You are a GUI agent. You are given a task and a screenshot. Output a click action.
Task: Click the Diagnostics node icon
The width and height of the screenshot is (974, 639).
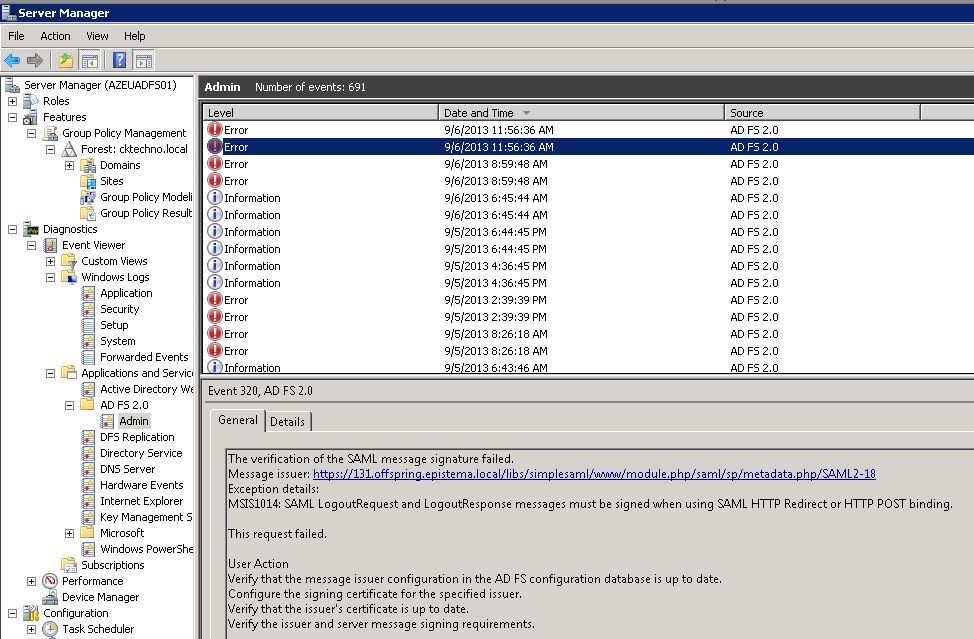click(30, 229)
